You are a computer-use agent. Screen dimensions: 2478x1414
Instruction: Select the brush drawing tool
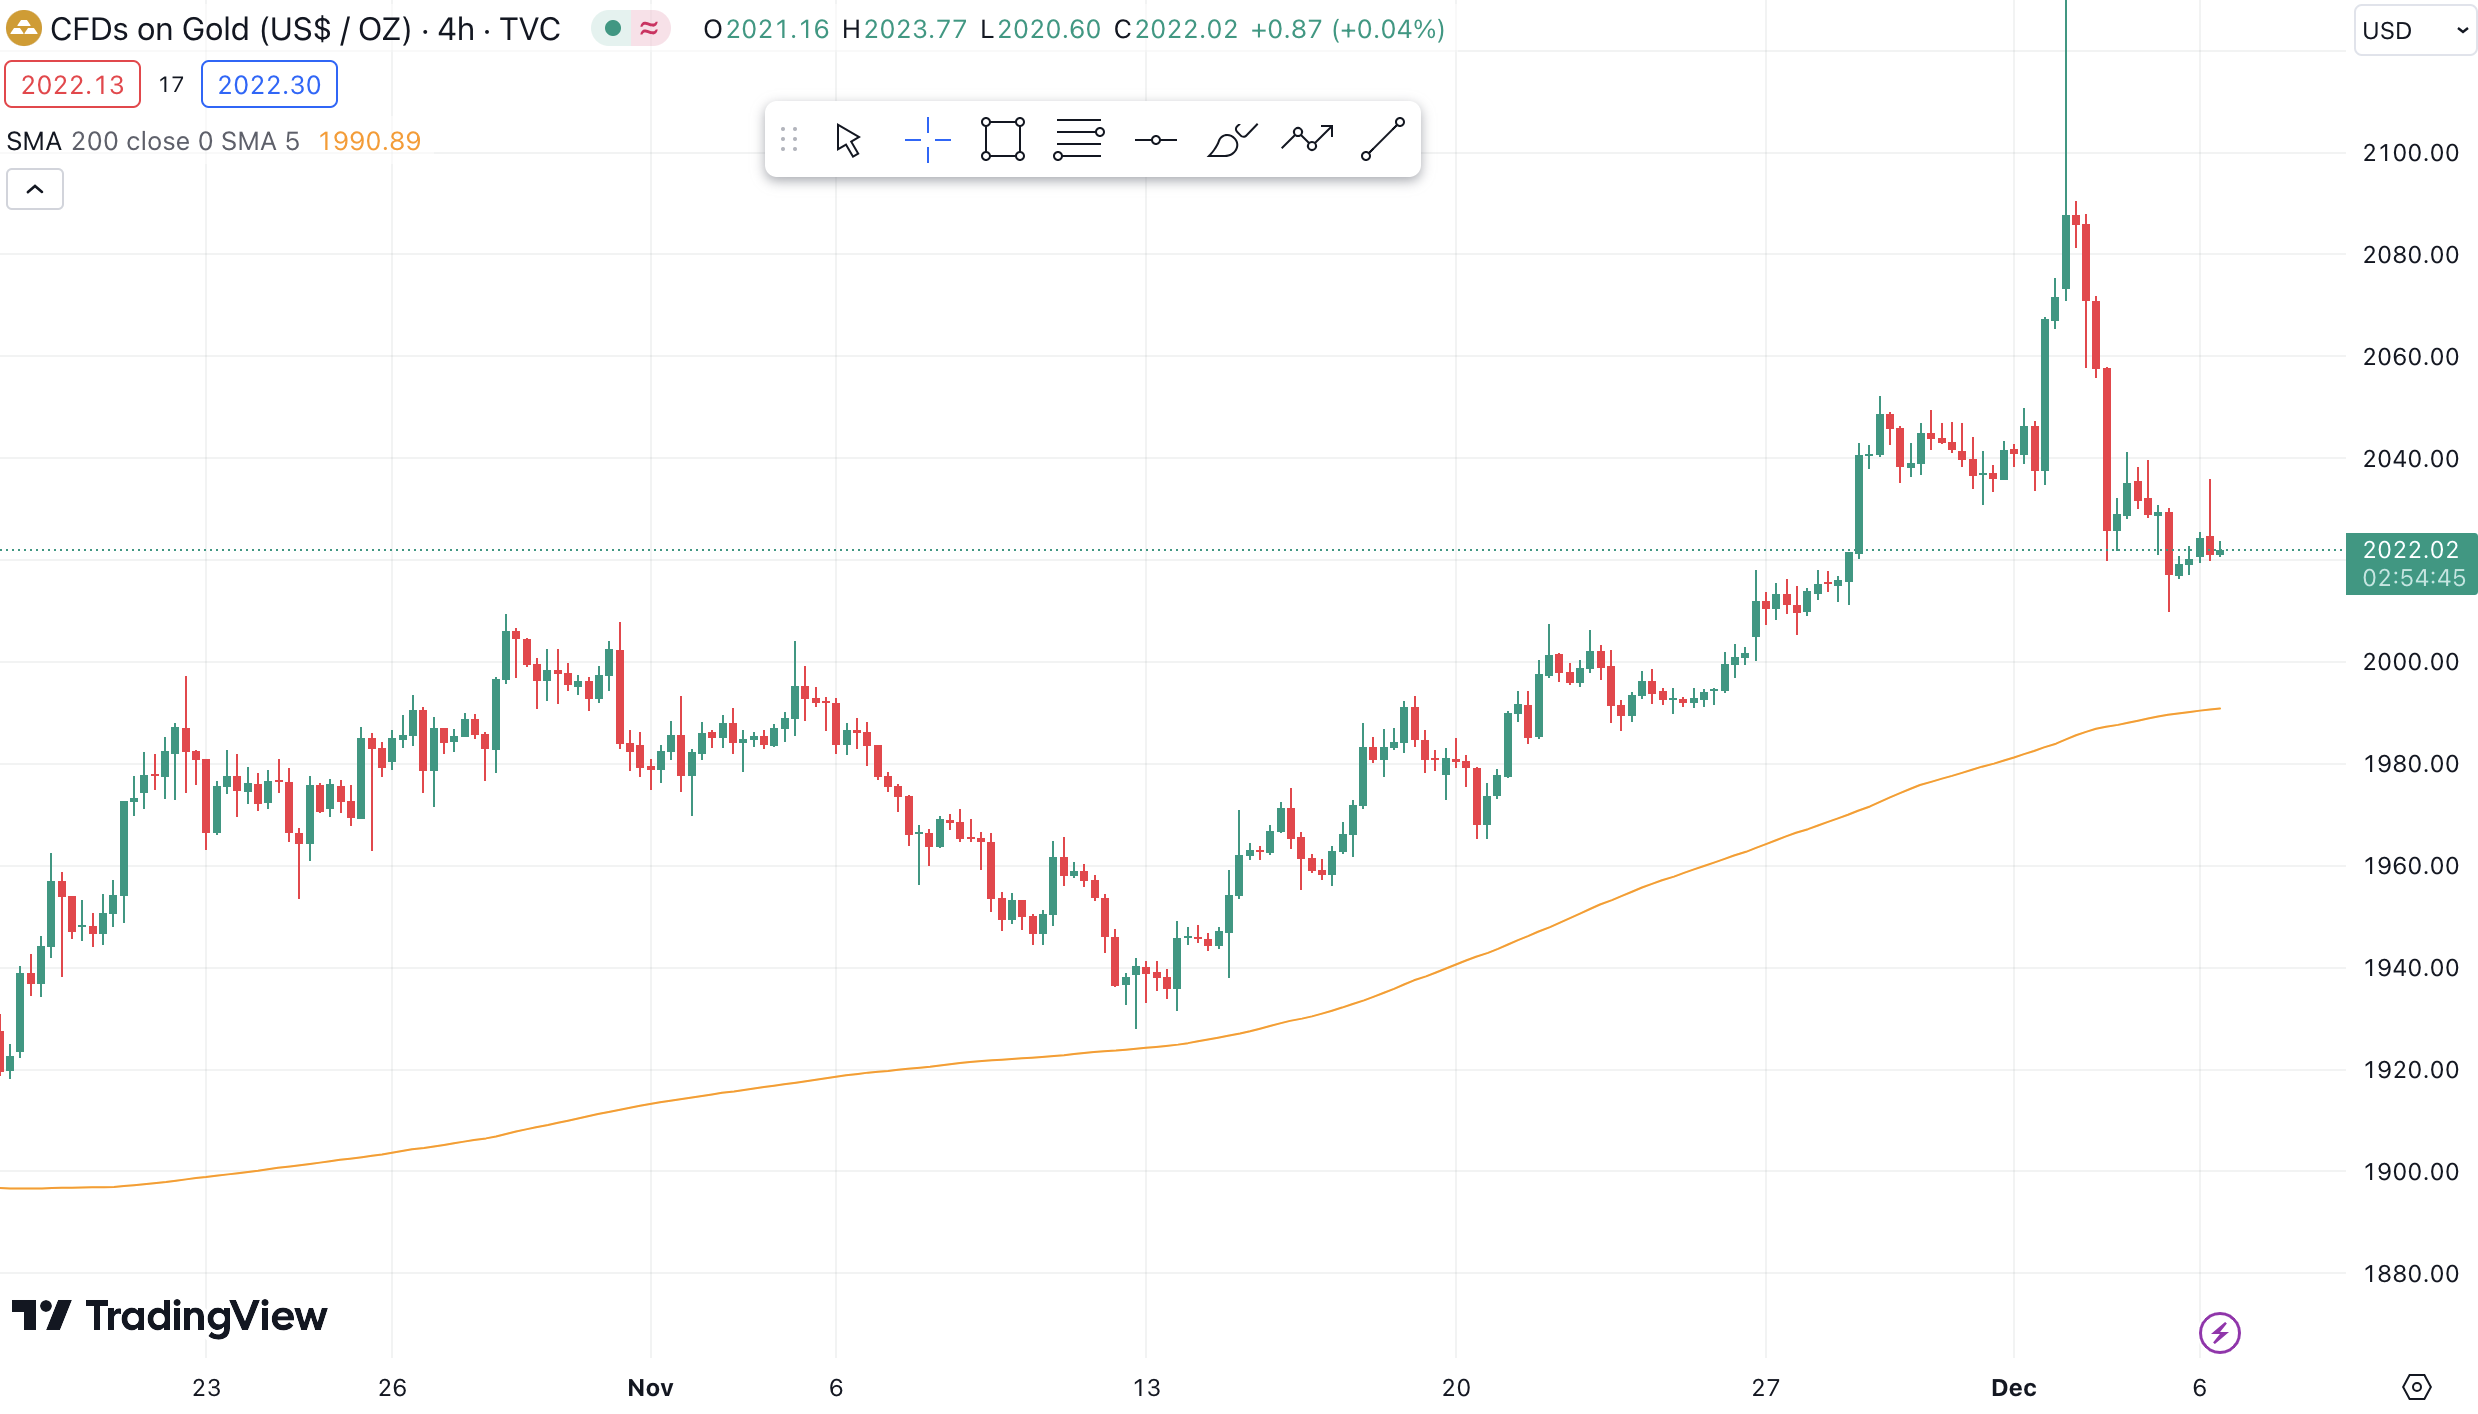point(1231,140)
